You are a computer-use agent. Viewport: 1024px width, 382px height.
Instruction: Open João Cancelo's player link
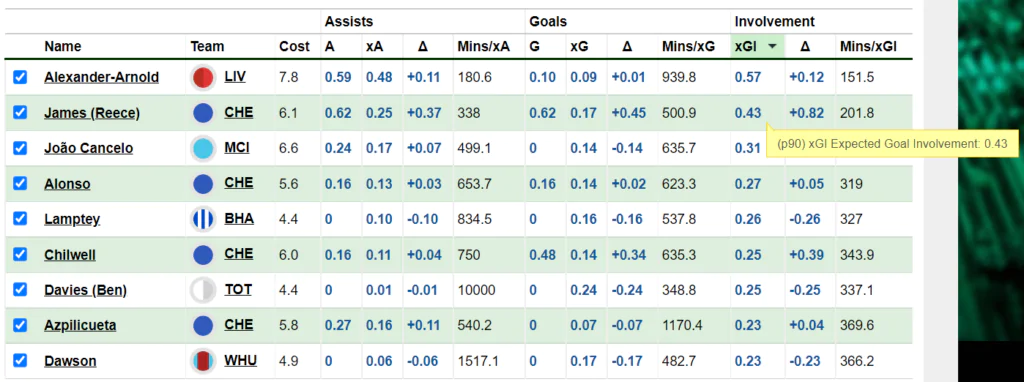pos(88,148)
